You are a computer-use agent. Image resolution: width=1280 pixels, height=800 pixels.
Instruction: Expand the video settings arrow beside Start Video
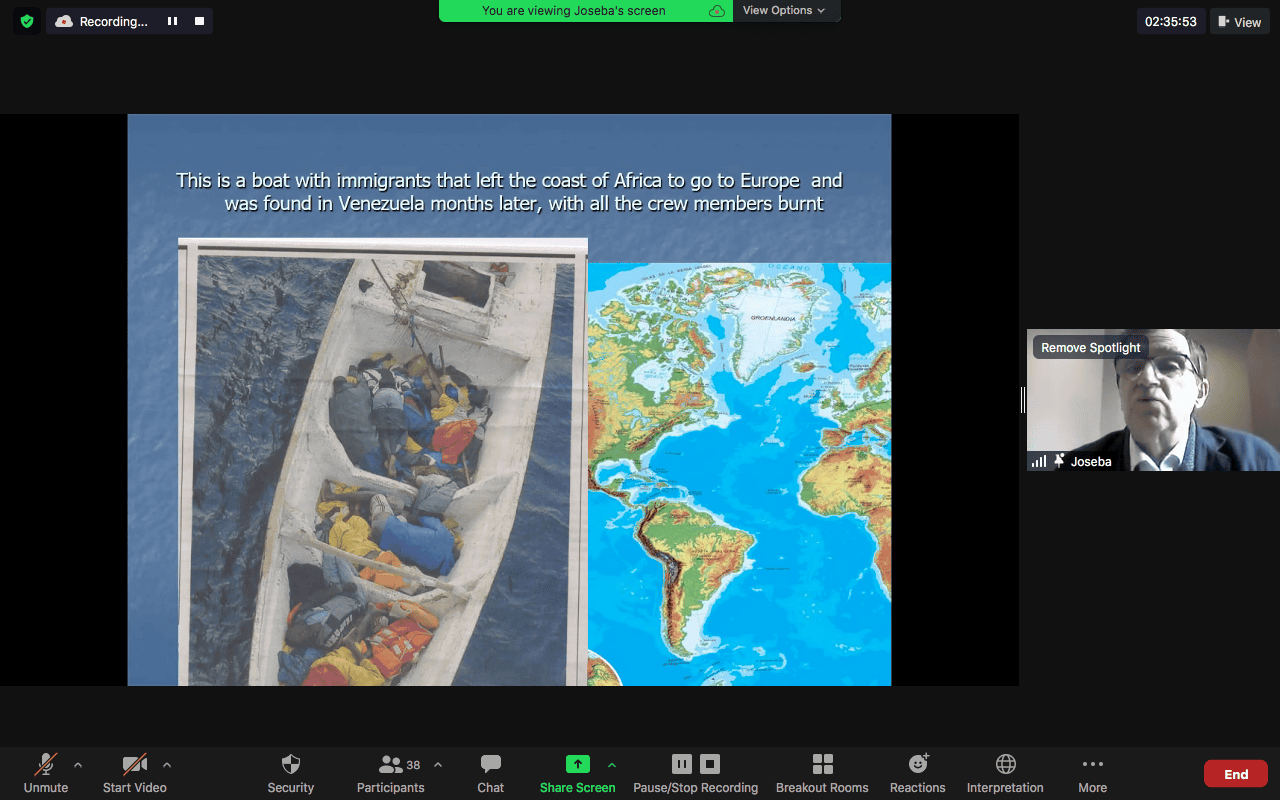(167, 765)
